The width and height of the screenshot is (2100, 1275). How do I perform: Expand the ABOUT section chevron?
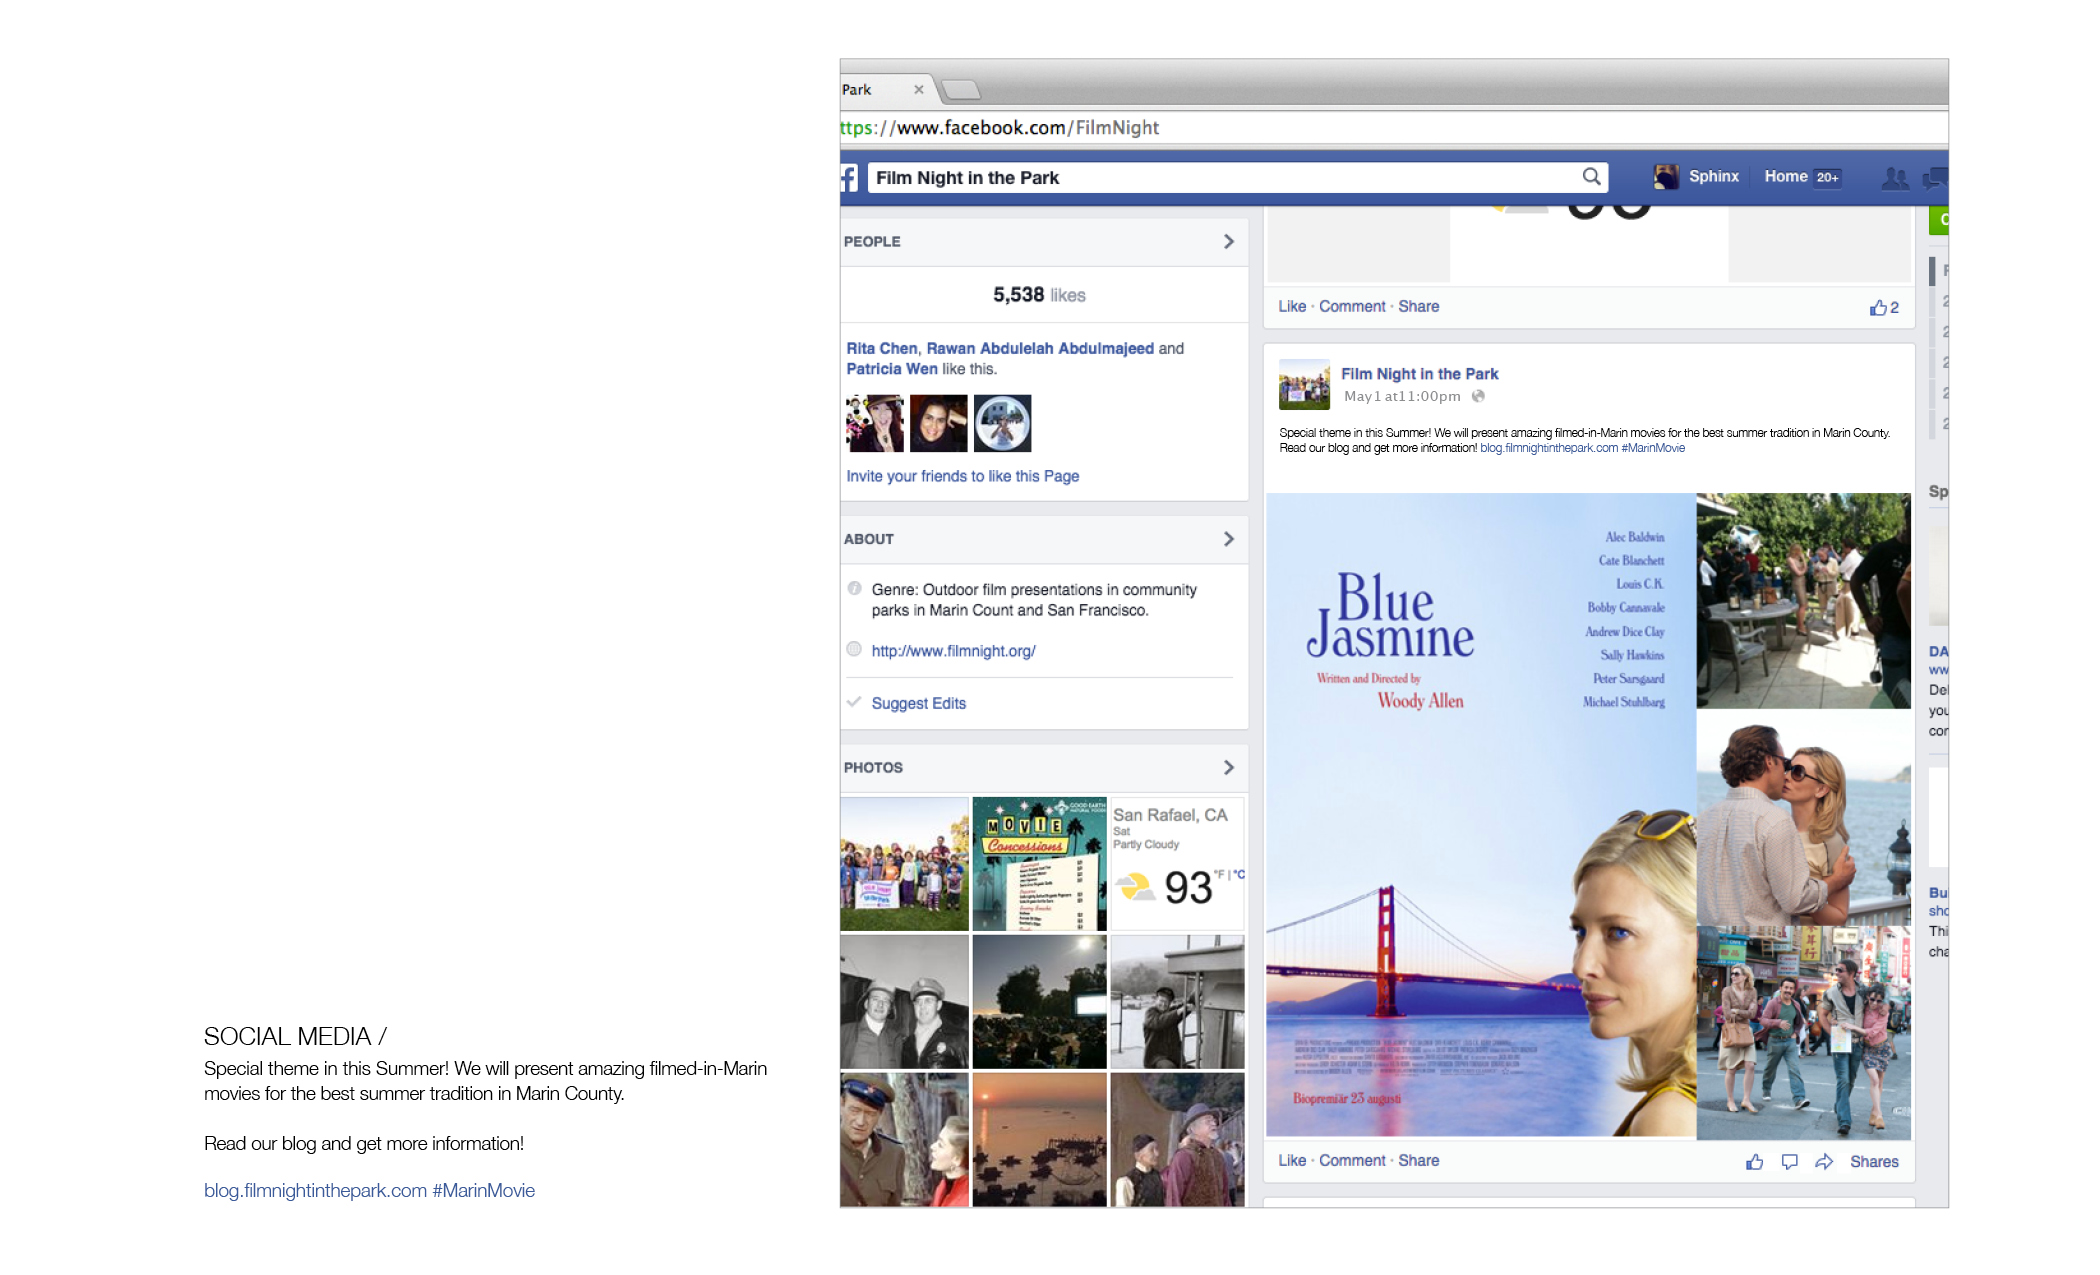click(1228, 539)
